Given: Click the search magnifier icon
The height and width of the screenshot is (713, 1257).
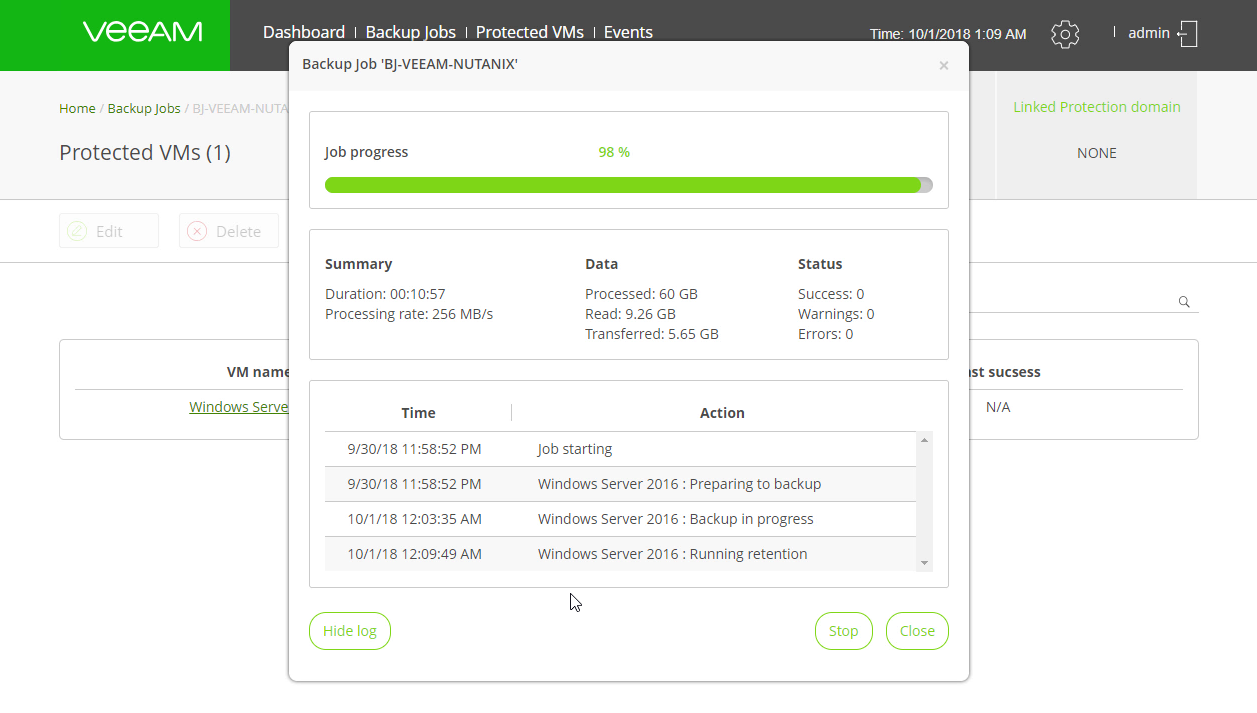Looking at the screenshot, I should tap(1184, 302).
